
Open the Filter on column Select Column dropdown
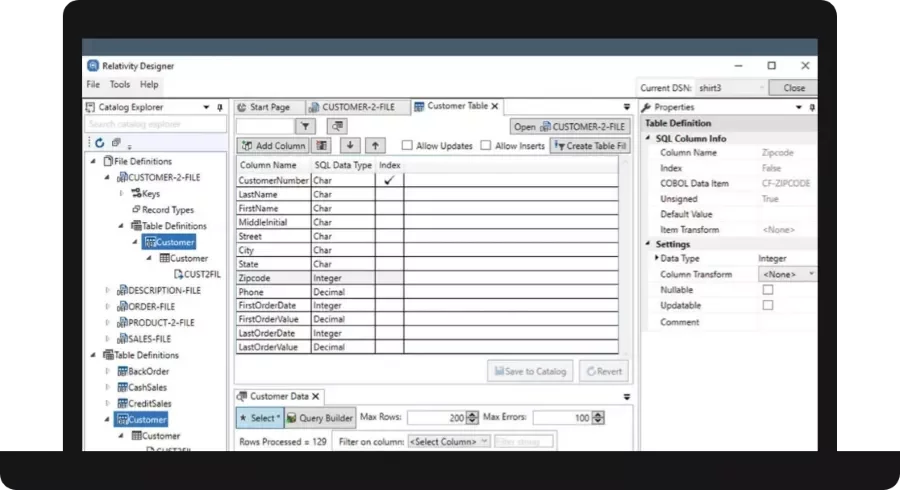tap(449, 441)
